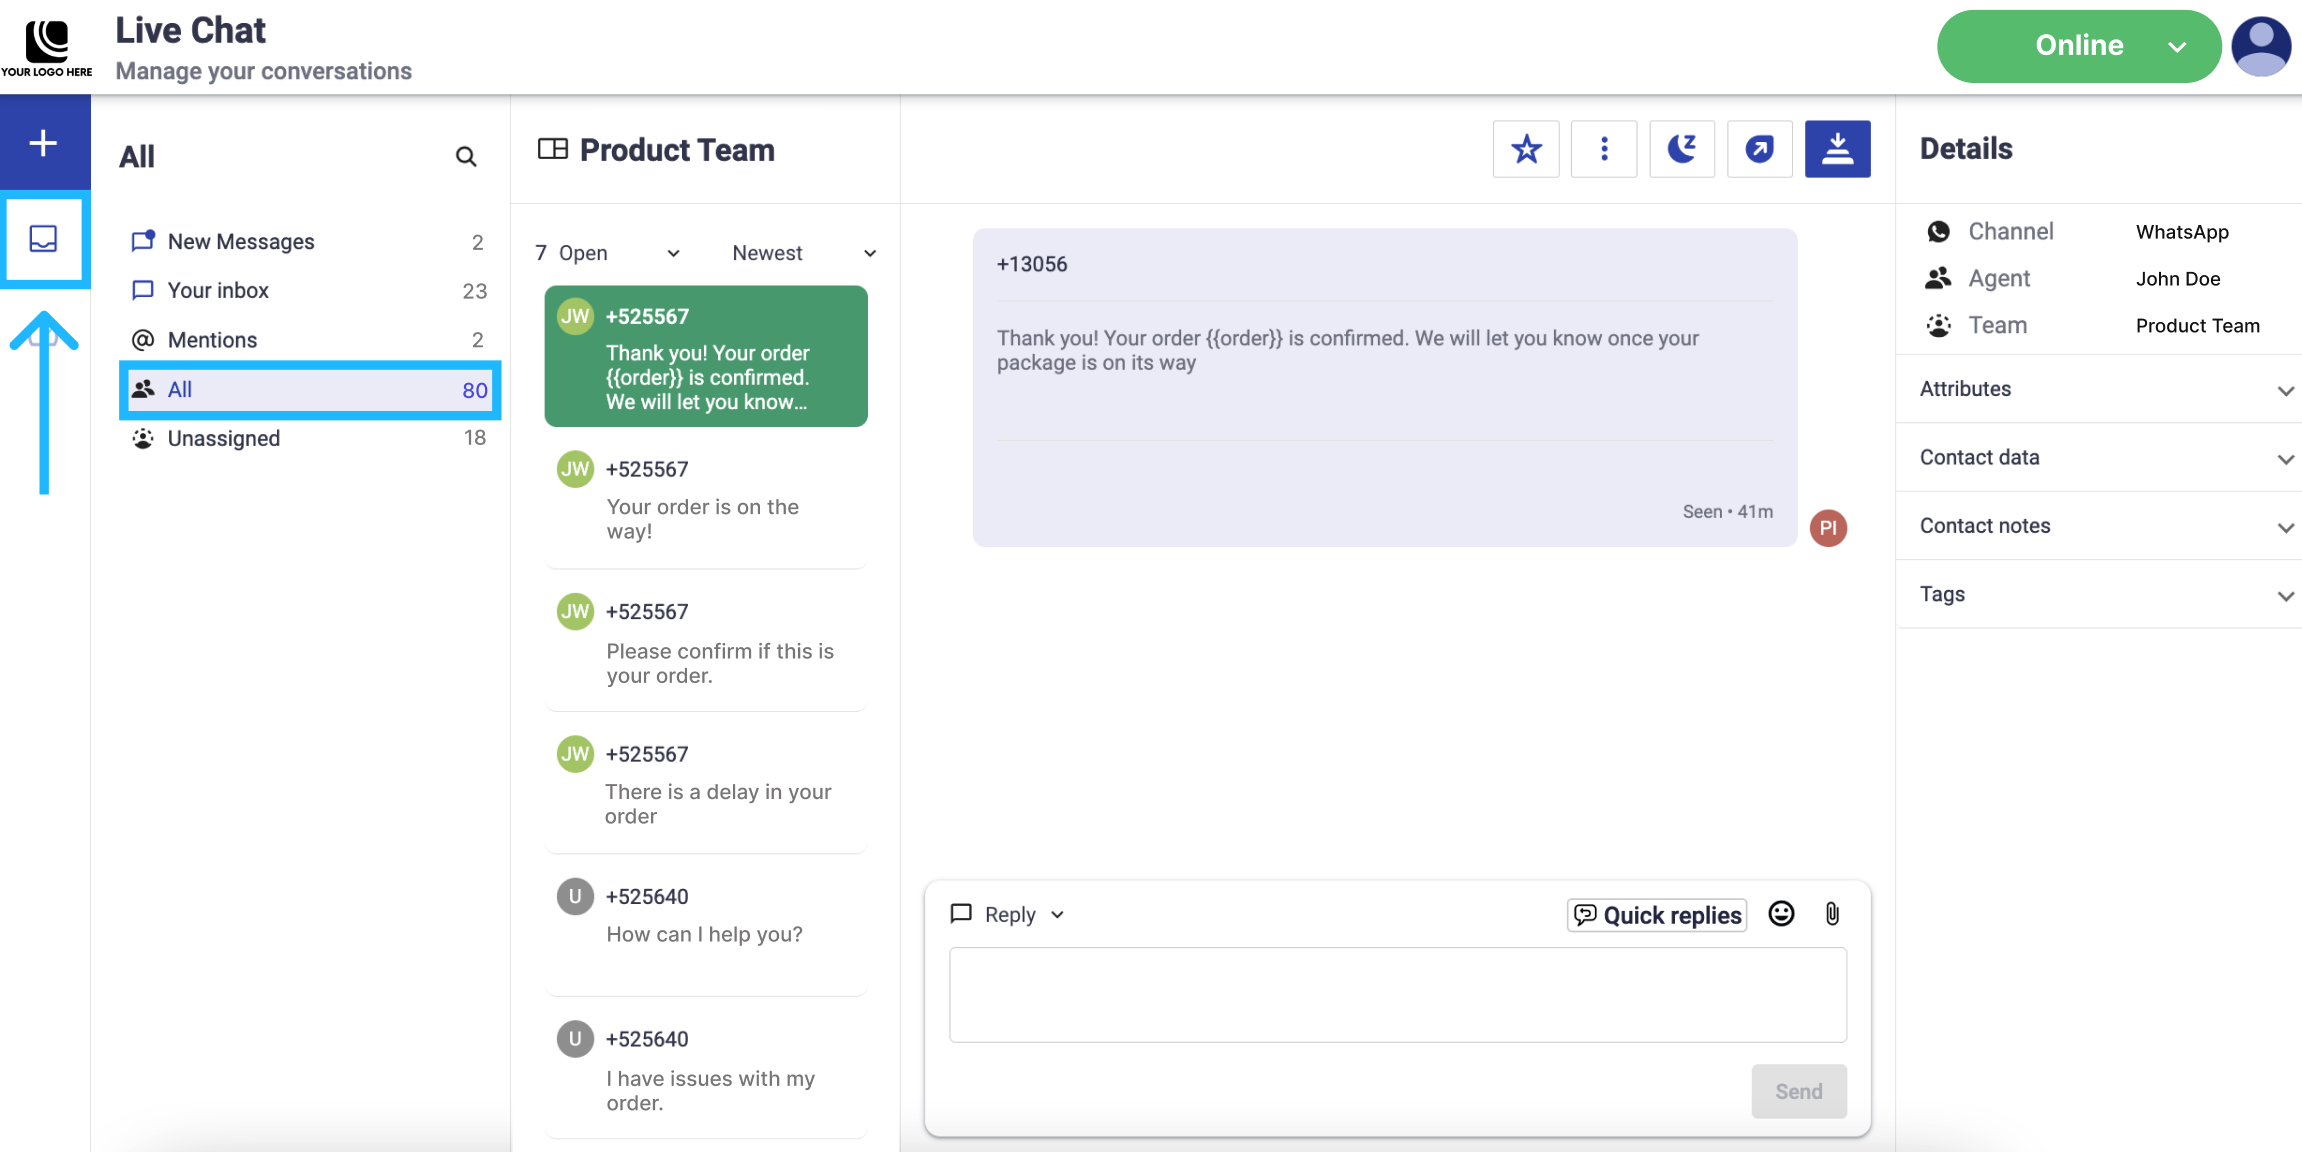Image resolution: width=2302 pixels, height=1152 pixels.
Task: Select the Unassigned folder
Action: pyautogui.click(x=224, y=438)
